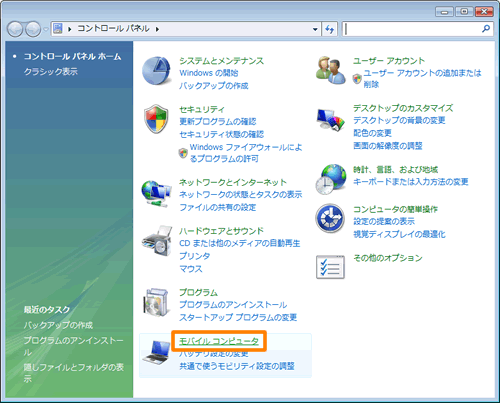Open 時計、言語、および地域 heading
The width and height of the screenshot is (500, 403).
click(395, 170)
